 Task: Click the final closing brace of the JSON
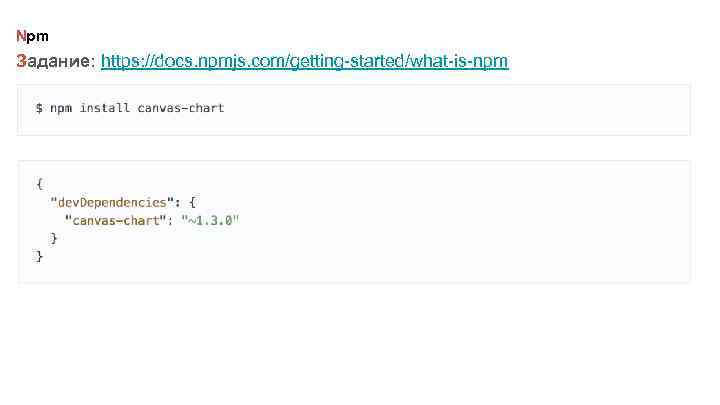39,257
